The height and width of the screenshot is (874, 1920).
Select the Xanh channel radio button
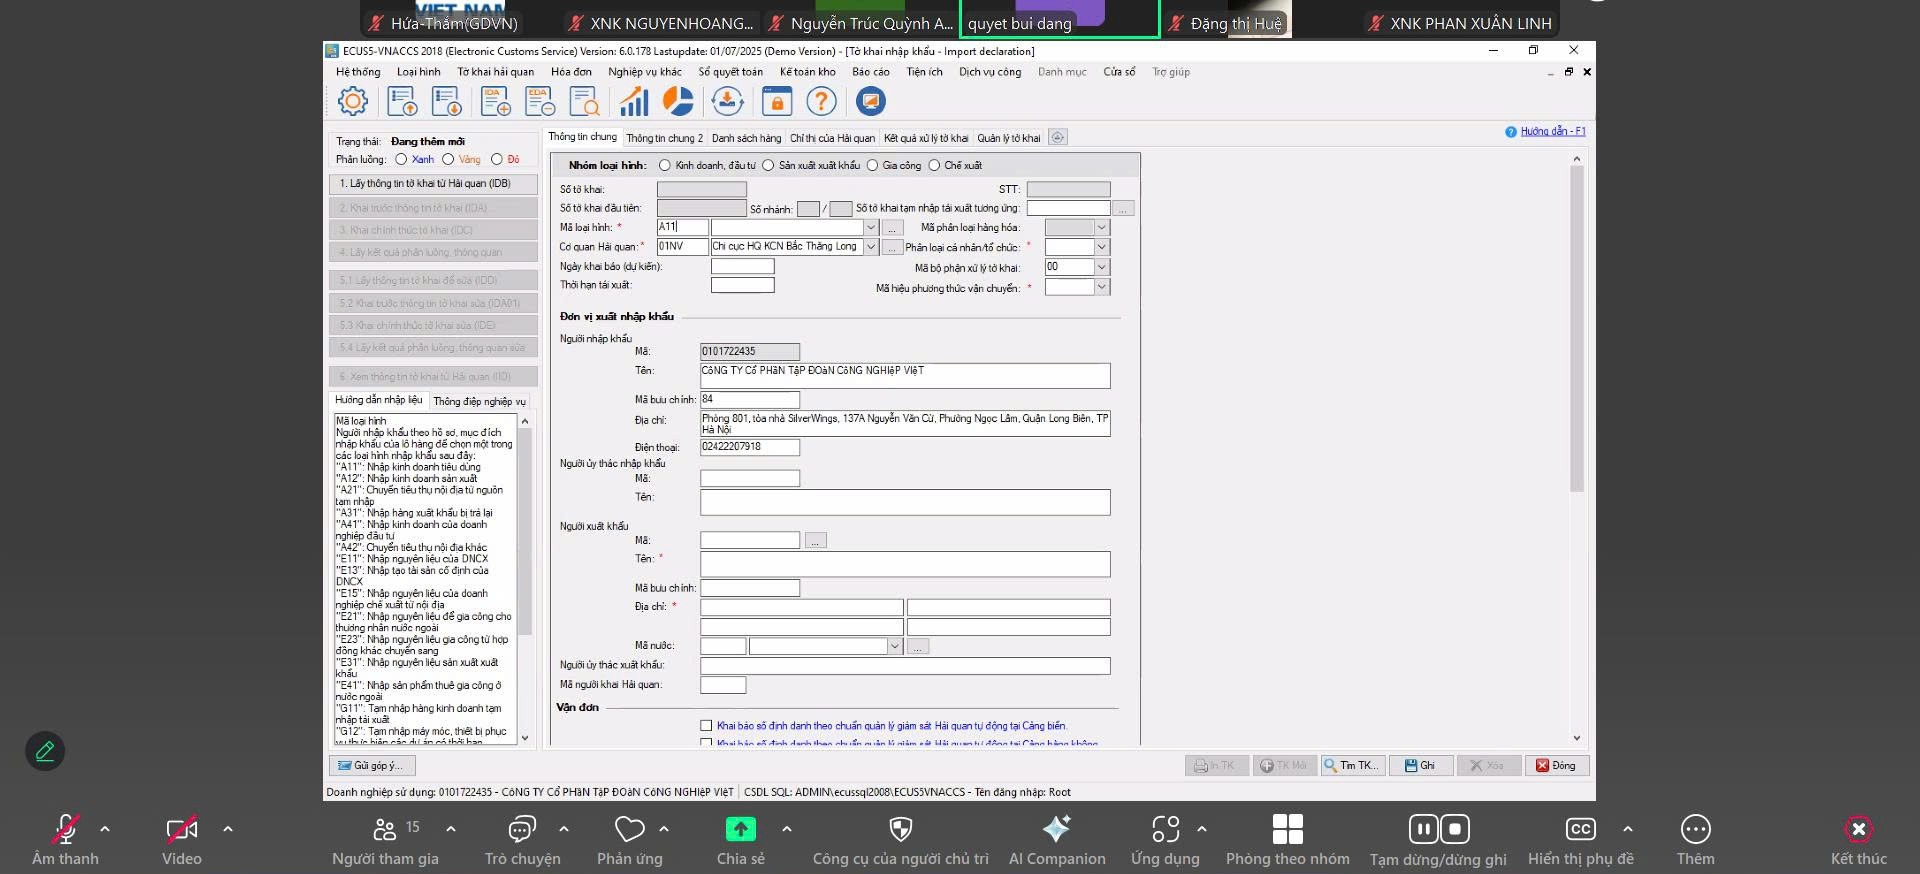401,159
